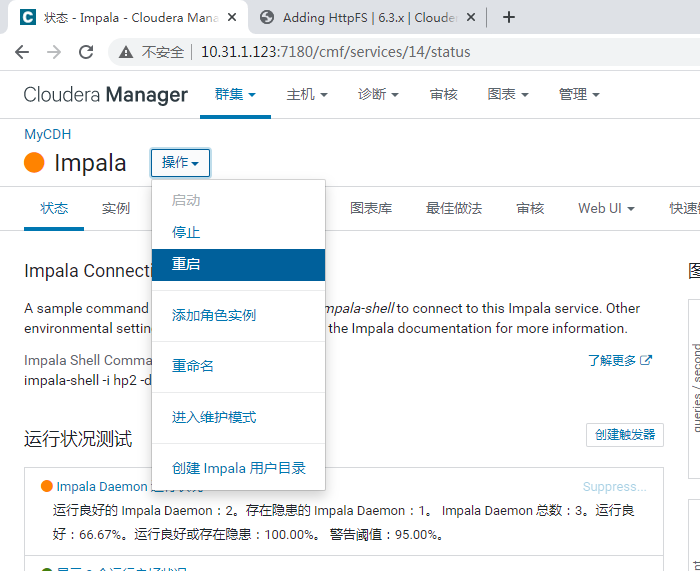Click the browser back arrow

tap(22, 52)
